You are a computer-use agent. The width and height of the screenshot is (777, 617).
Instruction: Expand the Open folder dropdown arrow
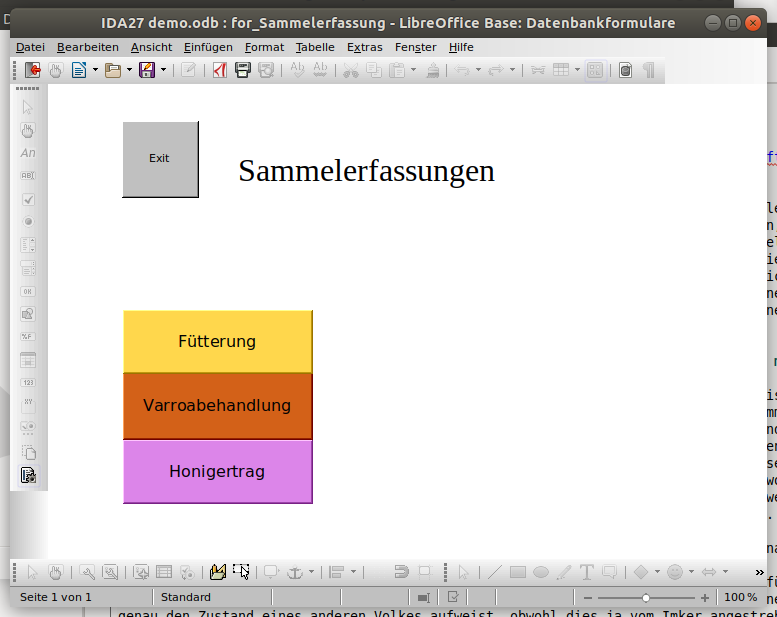[129, 70]
